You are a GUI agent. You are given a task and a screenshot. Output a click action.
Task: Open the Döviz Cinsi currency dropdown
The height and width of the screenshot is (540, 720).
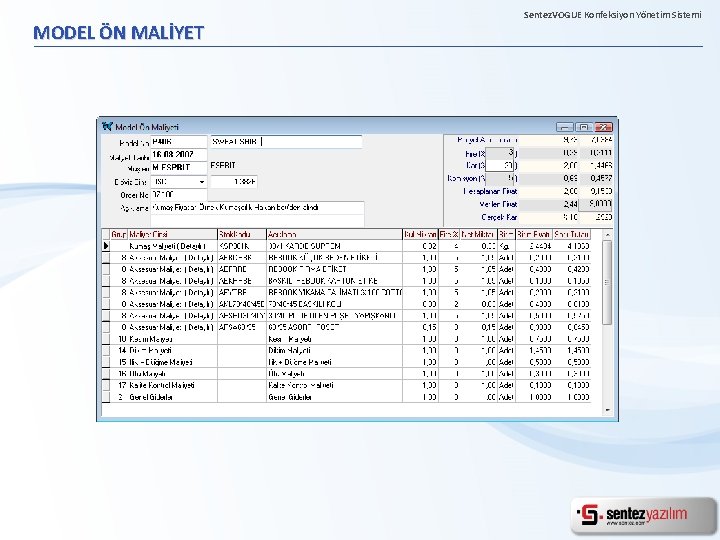pos(202,182)
